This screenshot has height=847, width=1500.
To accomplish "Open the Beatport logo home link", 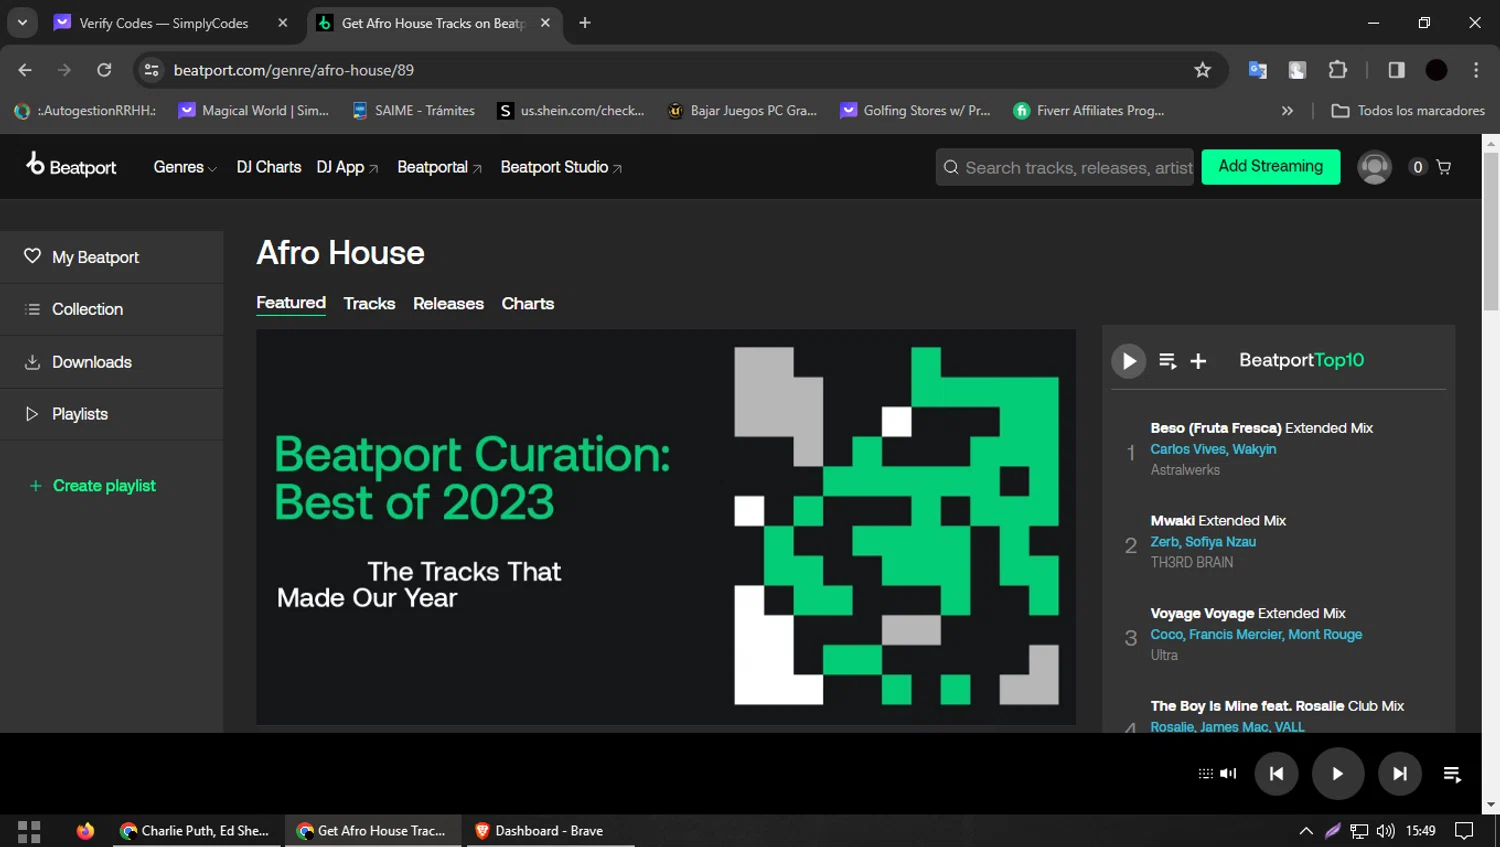I will coord(71,166).
